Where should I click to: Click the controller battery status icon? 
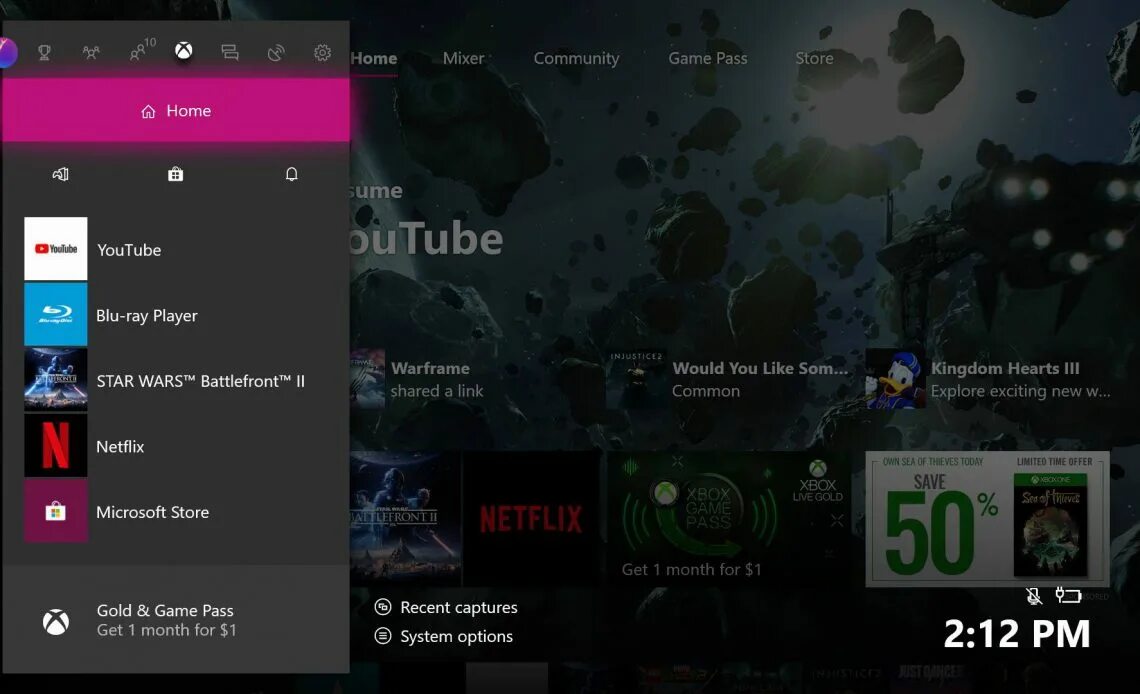click(x=1068, y=595)
